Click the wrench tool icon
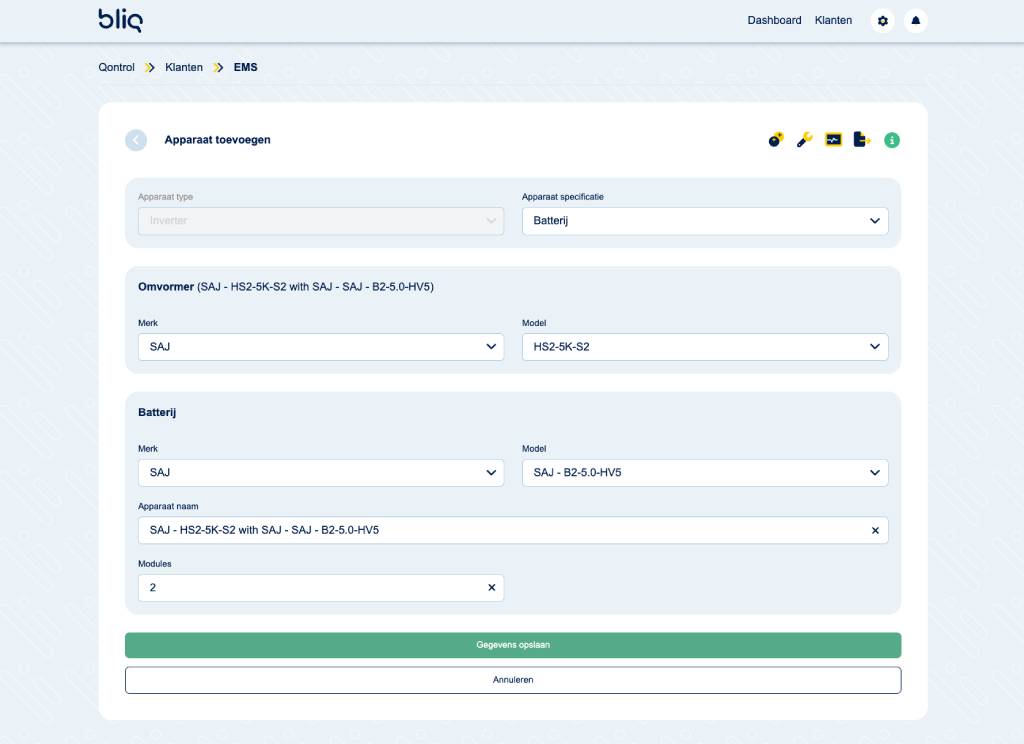 [x=804, y=140]
